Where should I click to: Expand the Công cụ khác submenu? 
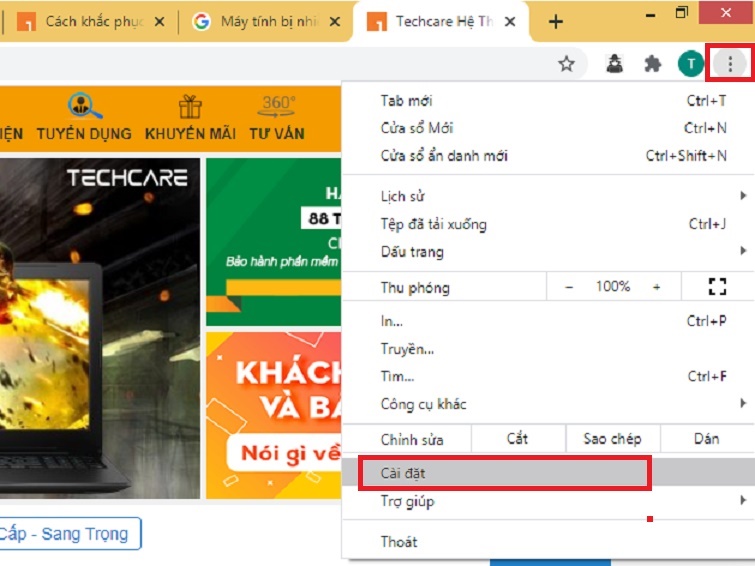742,404
